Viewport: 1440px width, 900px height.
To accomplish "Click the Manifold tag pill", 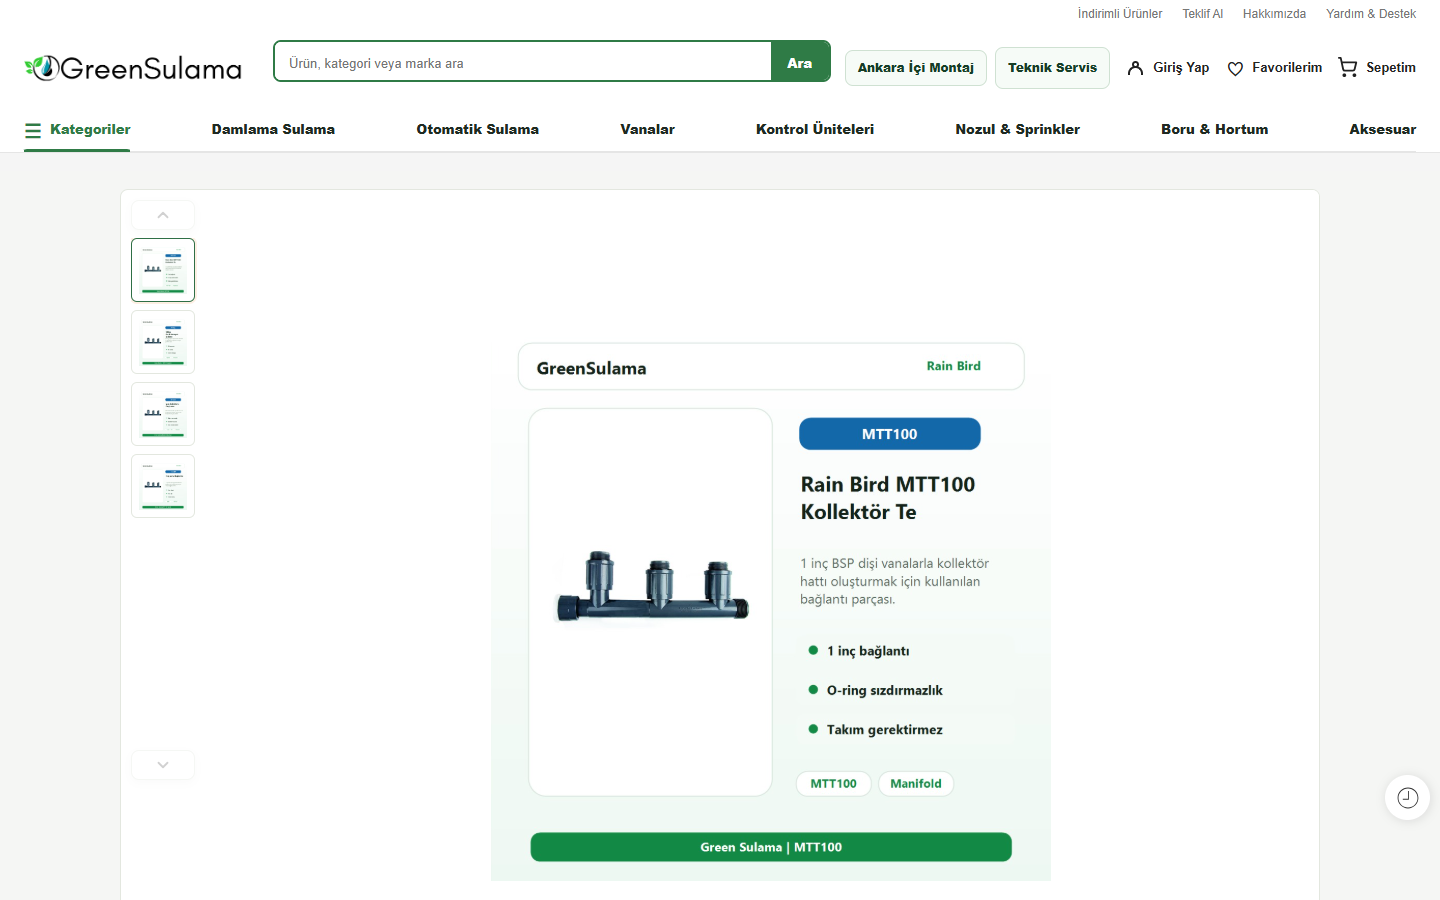I will 916,784.
